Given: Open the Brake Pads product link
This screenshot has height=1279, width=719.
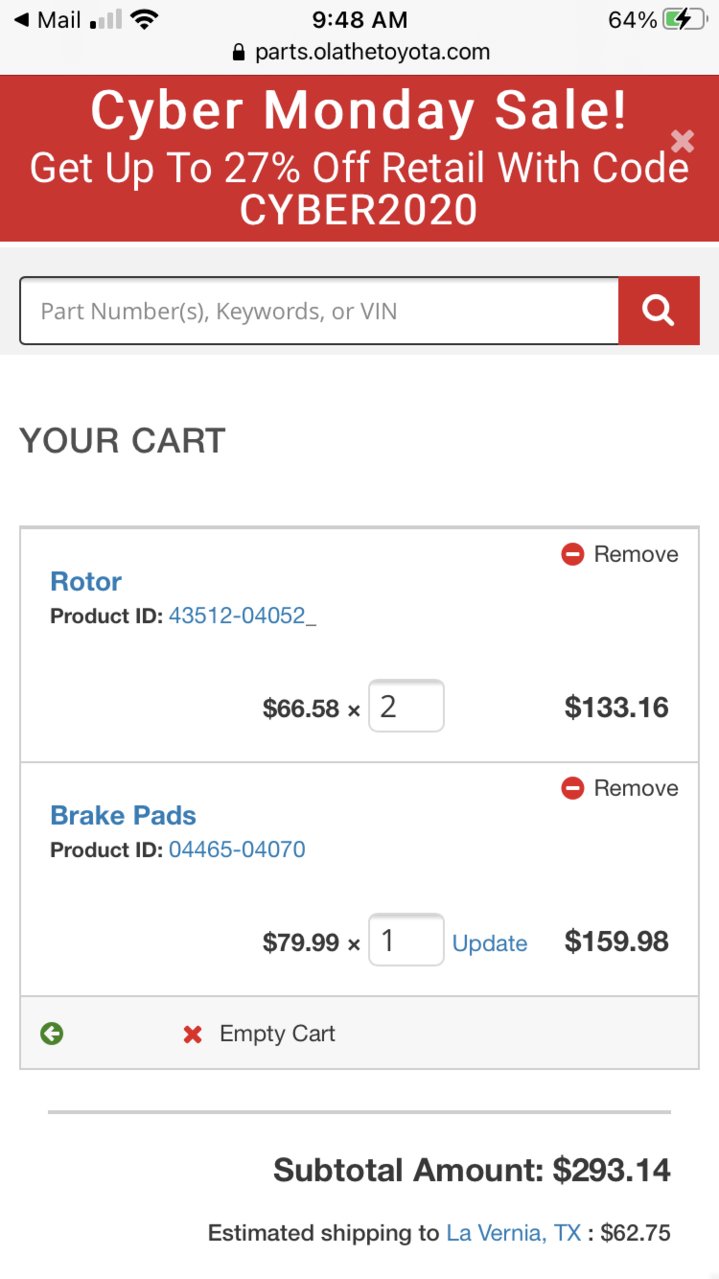Looking at the screenshot, I should 123,815.
